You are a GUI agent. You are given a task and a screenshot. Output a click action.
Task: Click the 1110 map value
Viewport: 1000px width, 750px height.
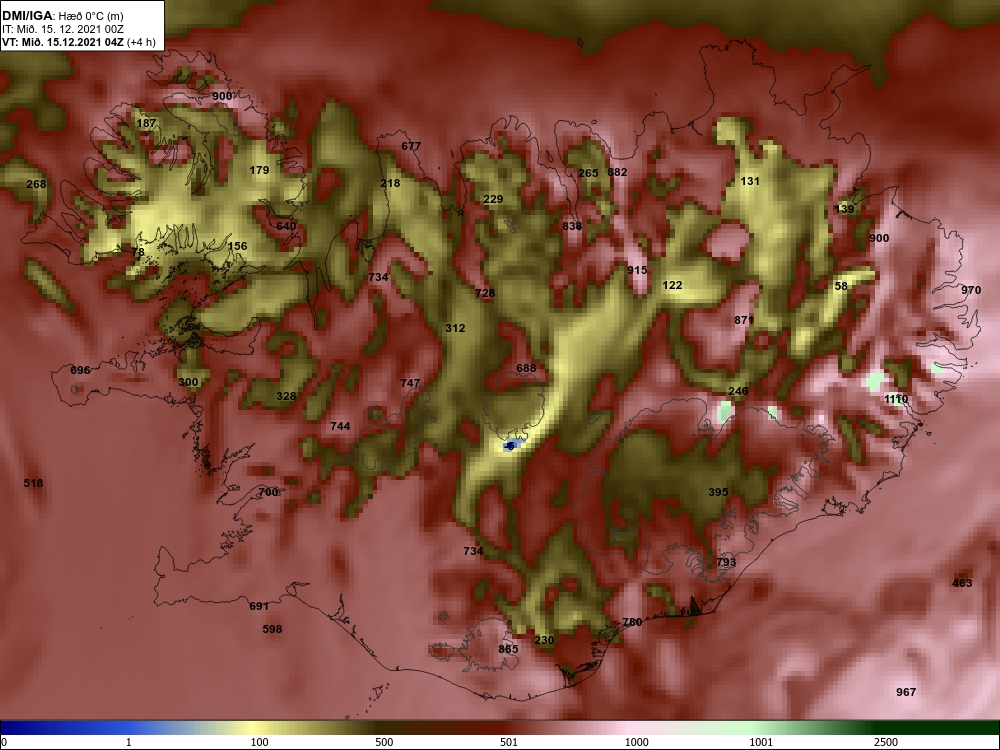[x=896, y=400]
